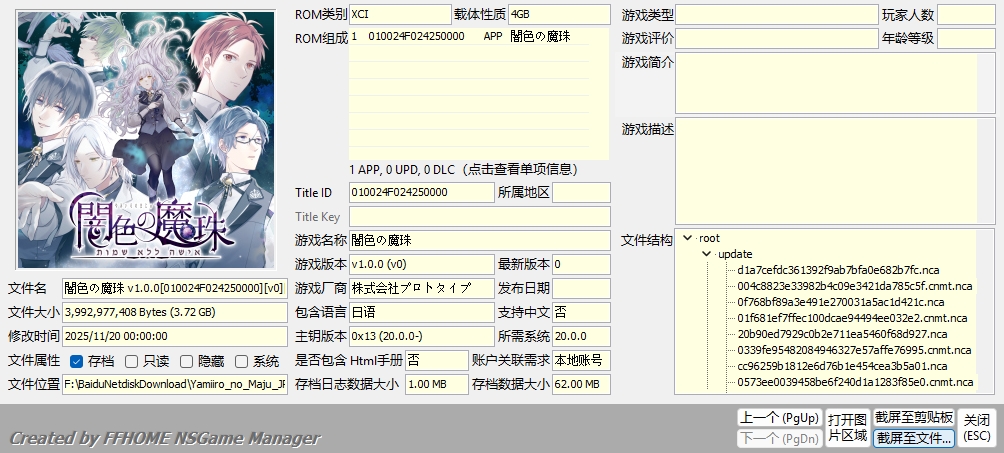Collapse the root node in file structure
This screenshot has width=1004, height=453.
[688, 238]
